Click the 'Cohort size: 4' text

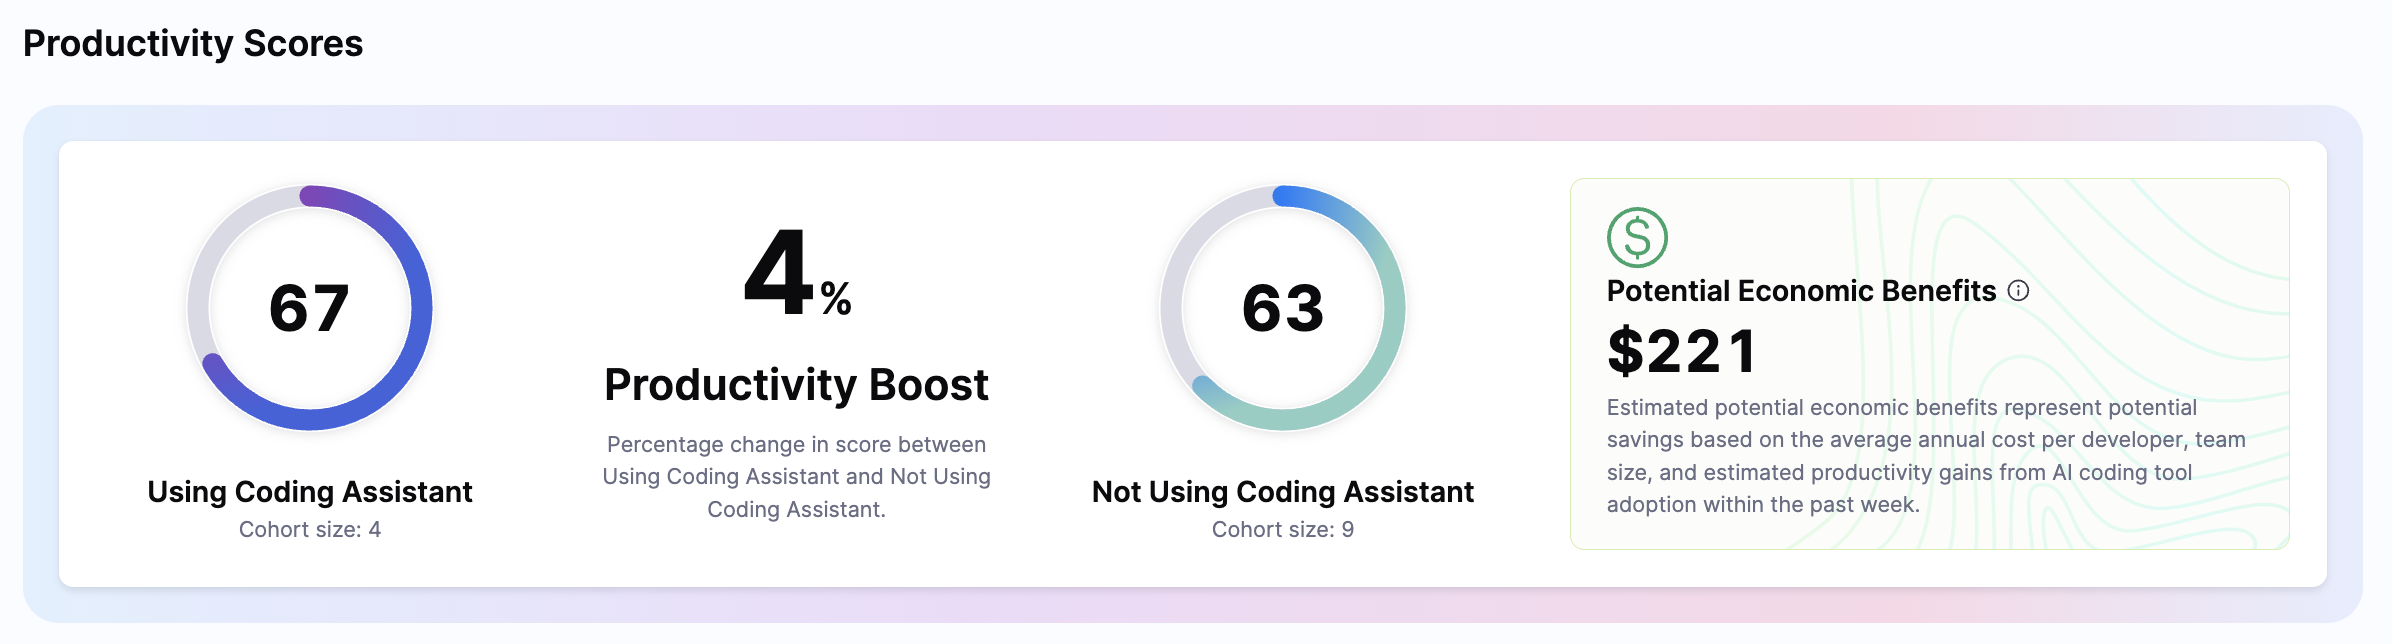click(310, 530)
